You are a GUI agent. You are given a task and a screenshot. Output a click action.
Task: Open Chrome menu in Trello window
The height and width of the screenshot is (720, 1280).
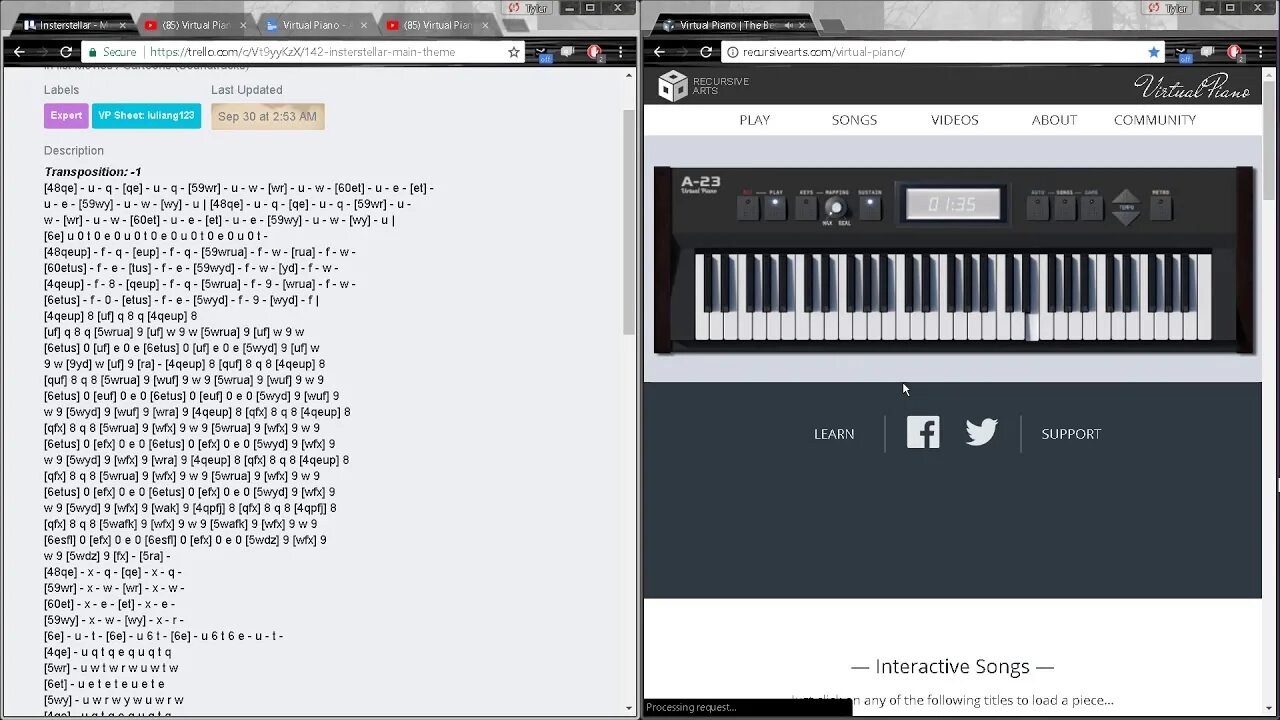tap(620, 52)
